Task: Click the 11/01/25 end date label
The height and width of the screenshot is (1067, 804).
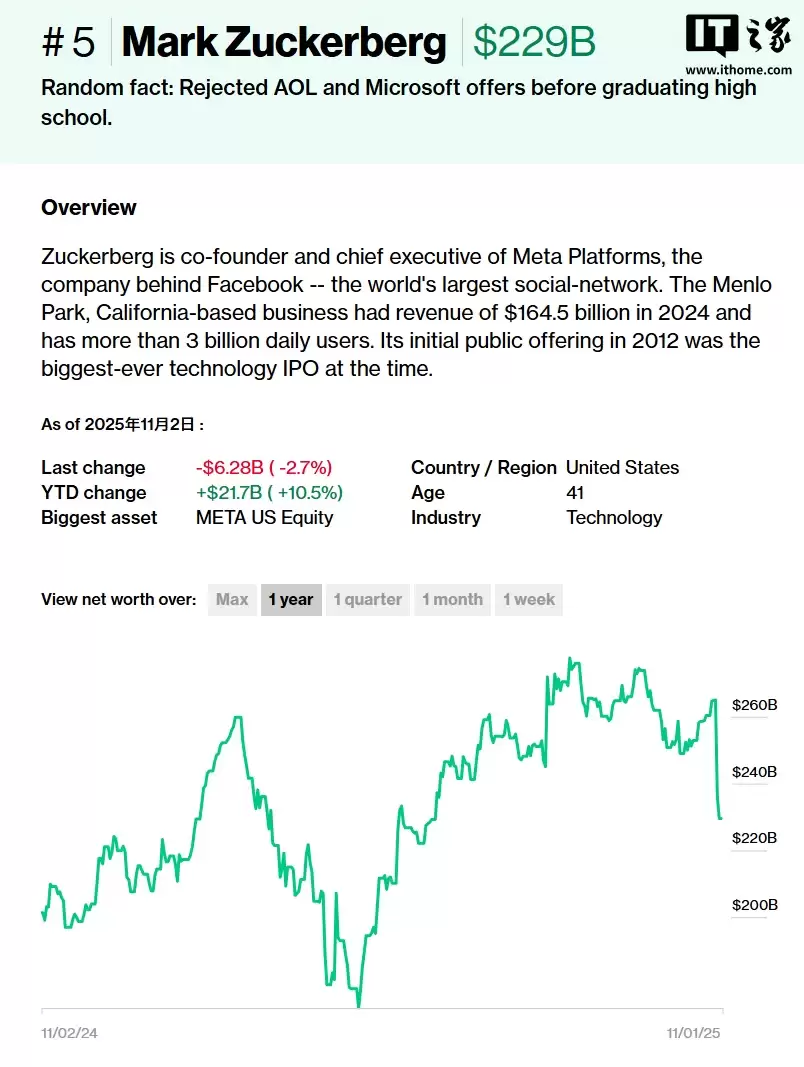Action: [694, 1033]
